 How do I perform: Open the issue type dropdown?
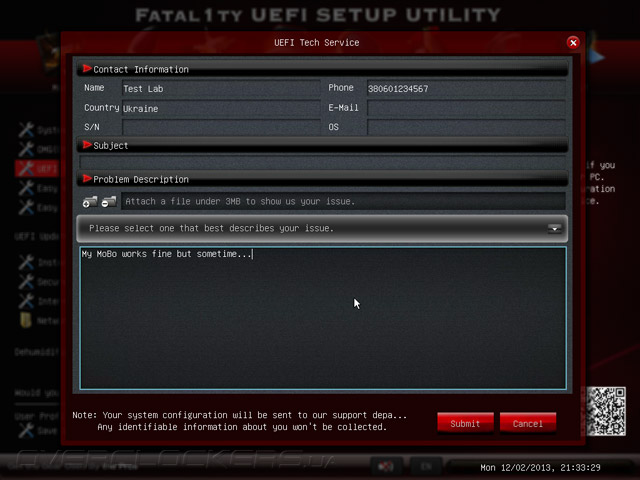coord(322,229)
